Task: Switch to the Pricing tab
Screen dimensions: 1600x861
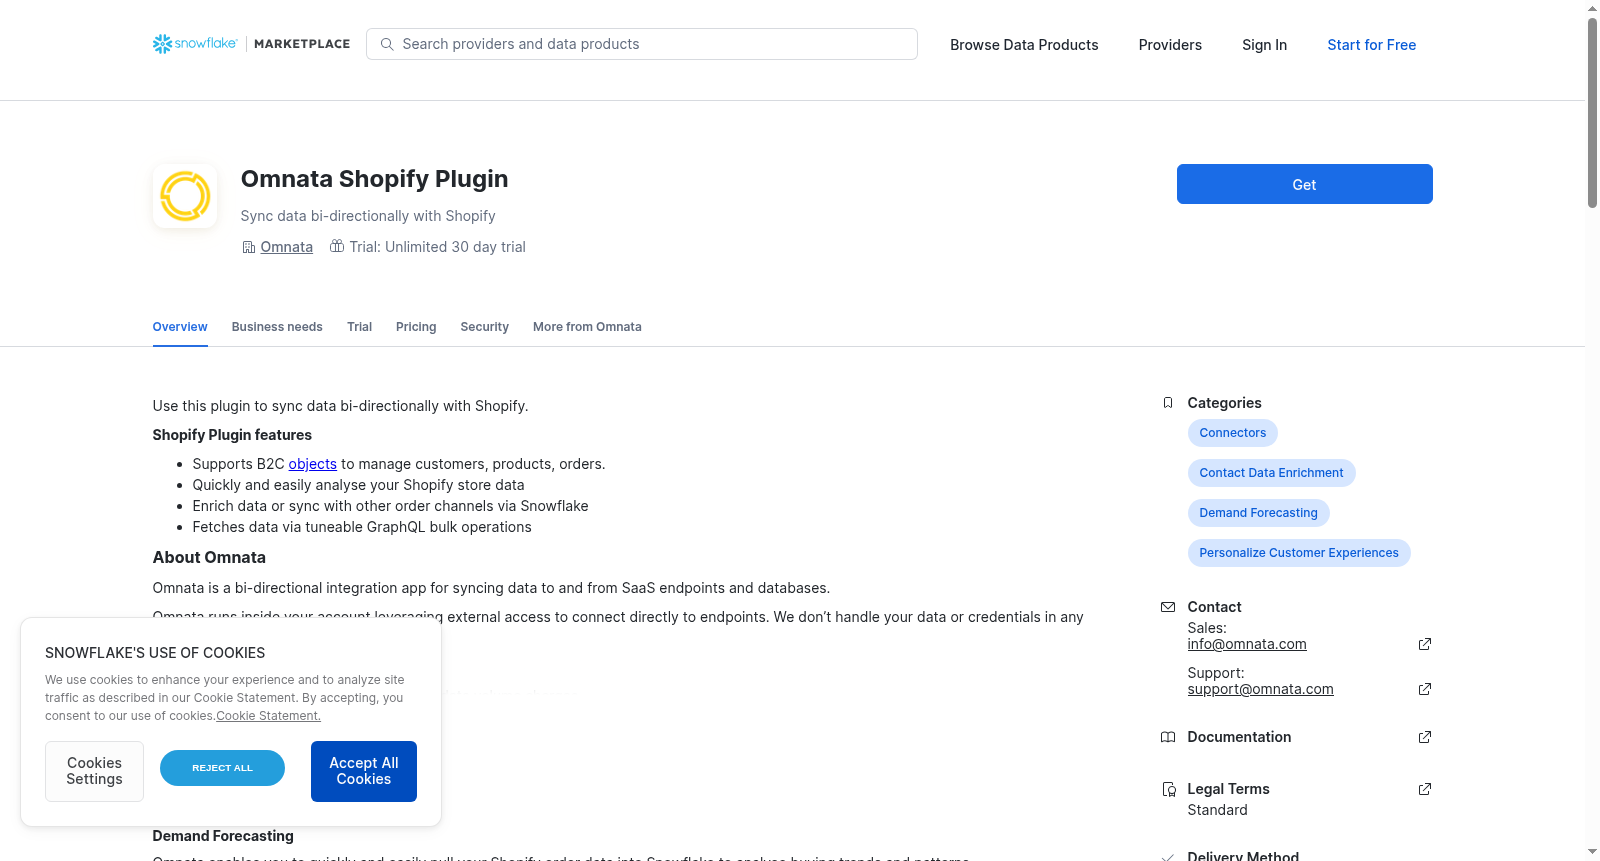Action: 416,327
